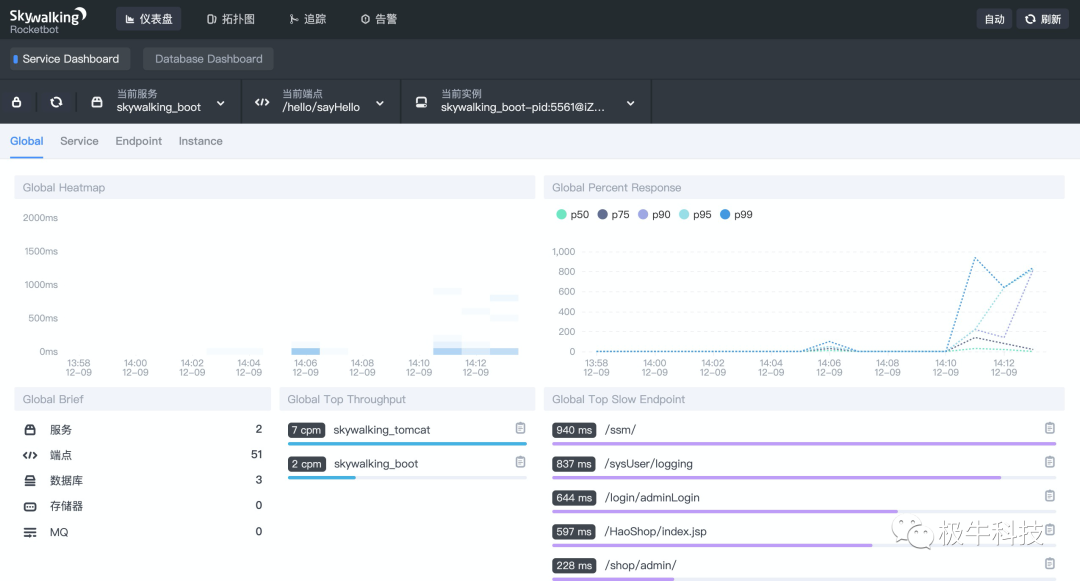1080x581 pixels.
Task: Click the Global Percent Response panel title
Action: tap(616, 187)
